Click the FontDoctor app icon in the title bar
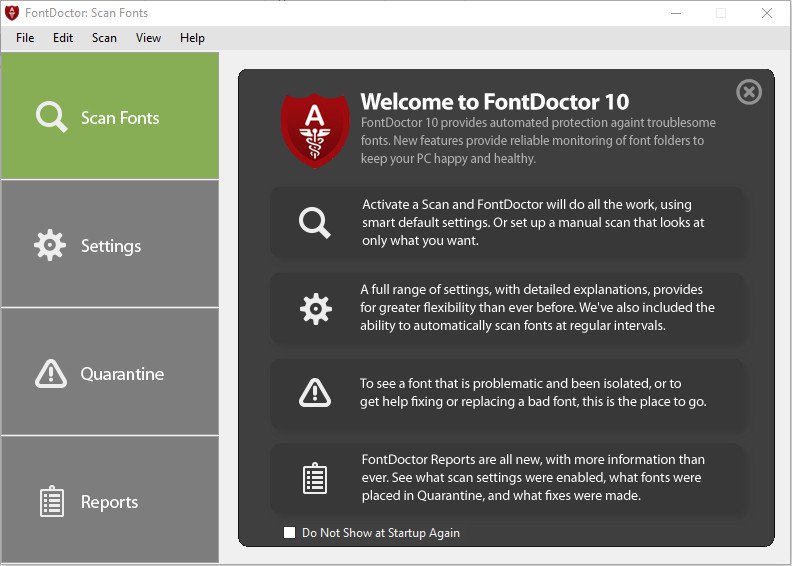The image size is (792, 566). (x=12, y=13)
